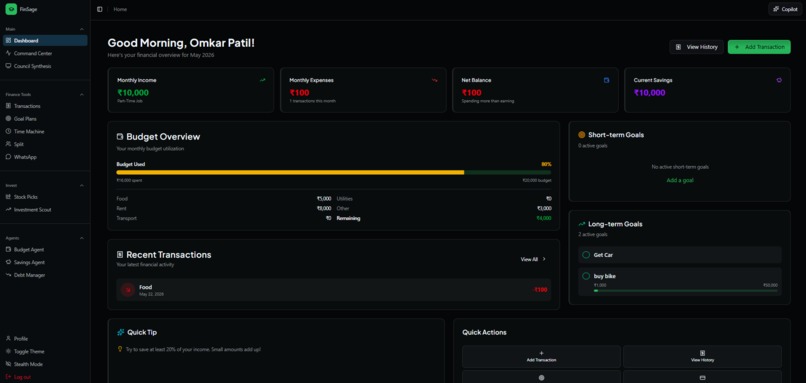This screenshot has height=383, width=806.
Task: Click the Long-term Goals trend icon
Action: tap(582, 224)
